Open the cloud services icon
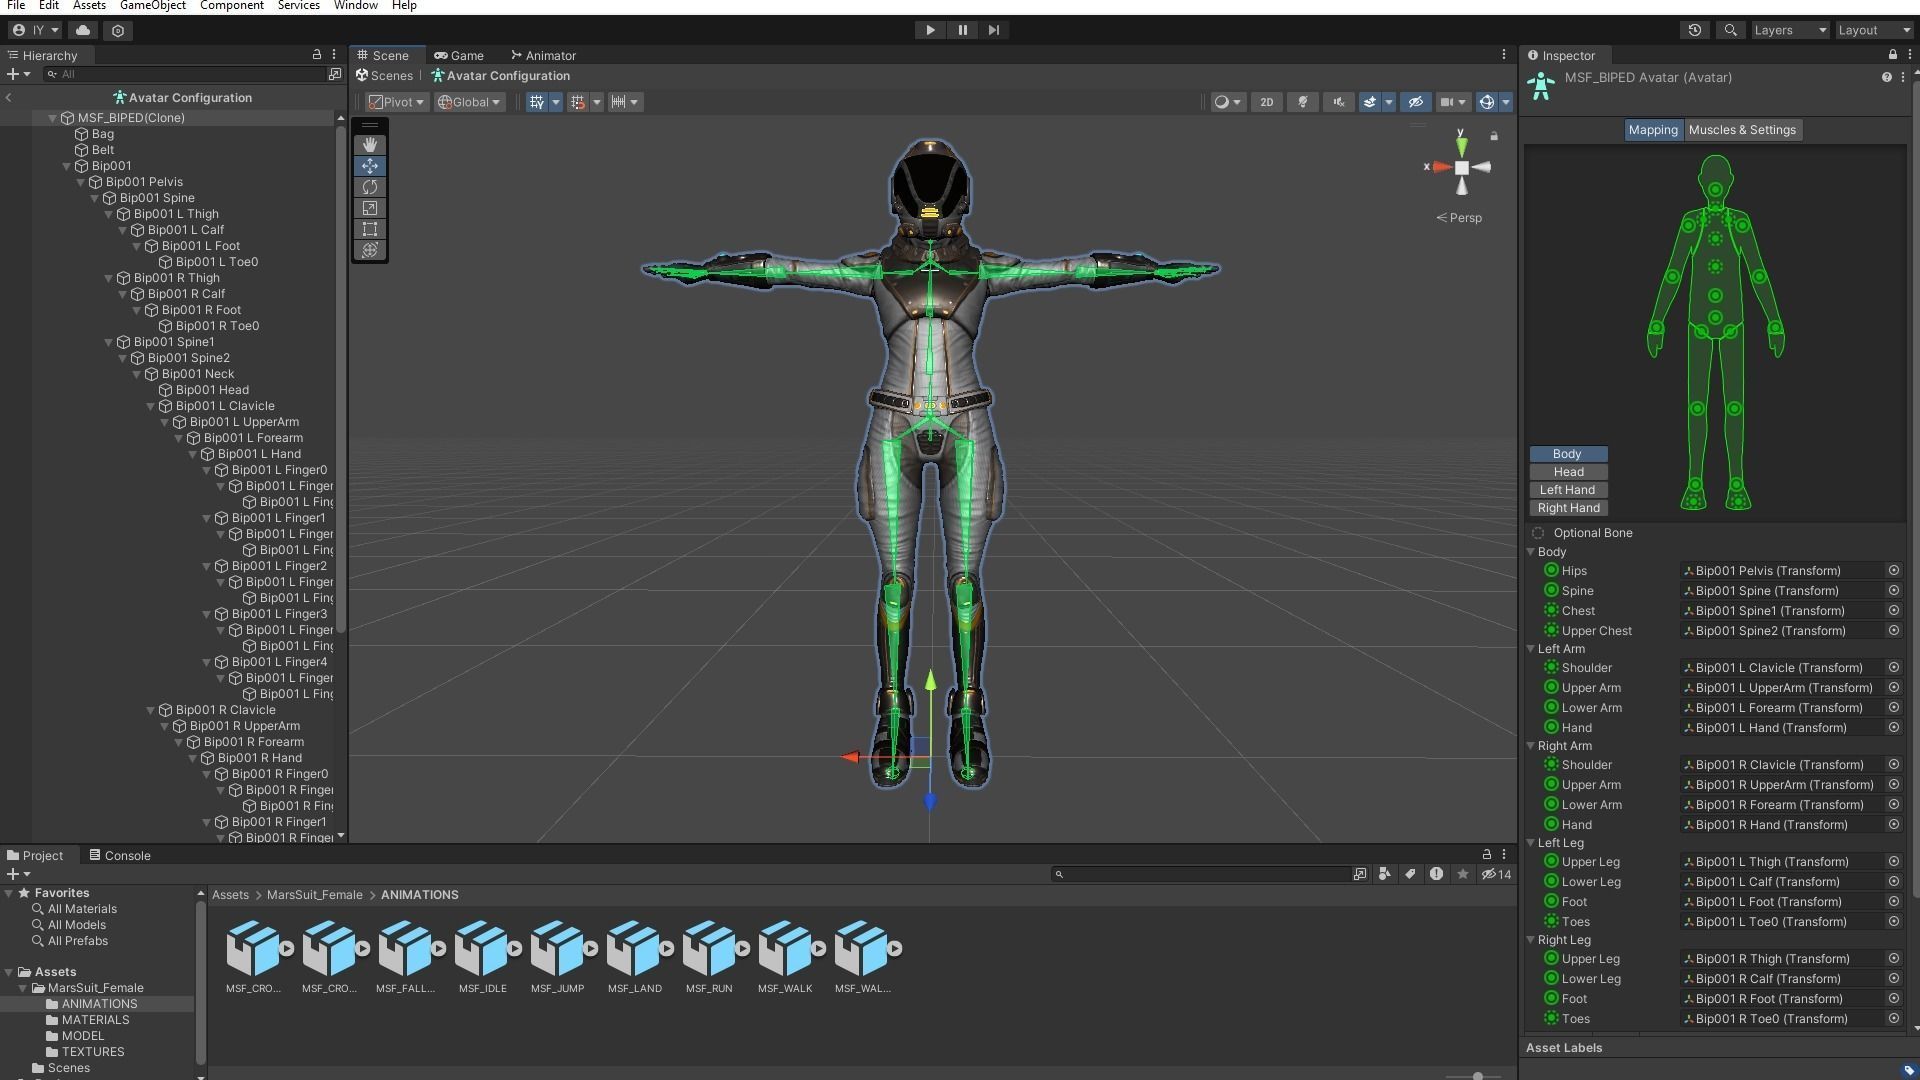Viewport: 1920px width, 1080px height. click(x=83, y=30)
